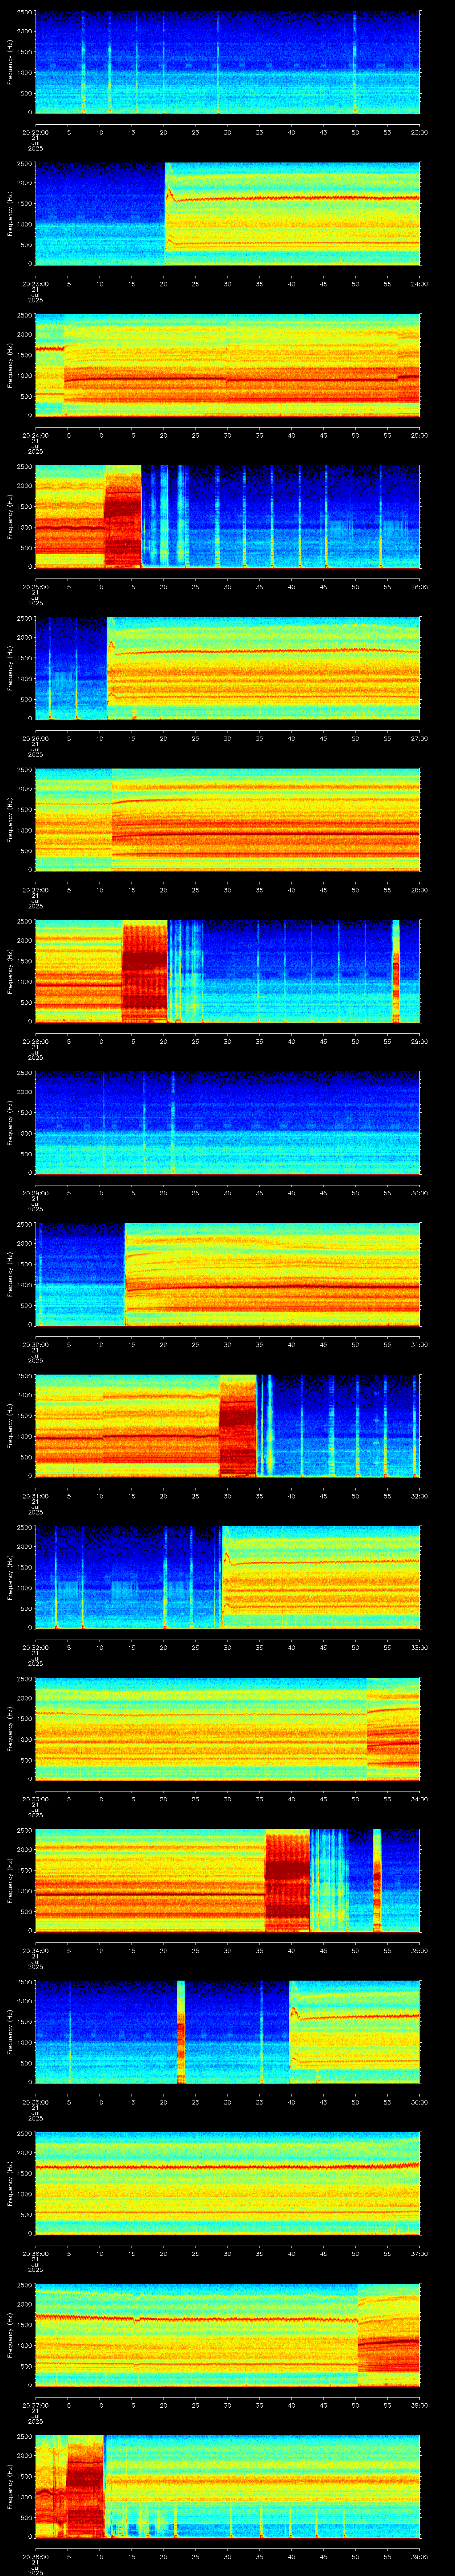455x2576 pixels.
Task: Click the 20:34:00 start time label
Action: [35, 1950]
